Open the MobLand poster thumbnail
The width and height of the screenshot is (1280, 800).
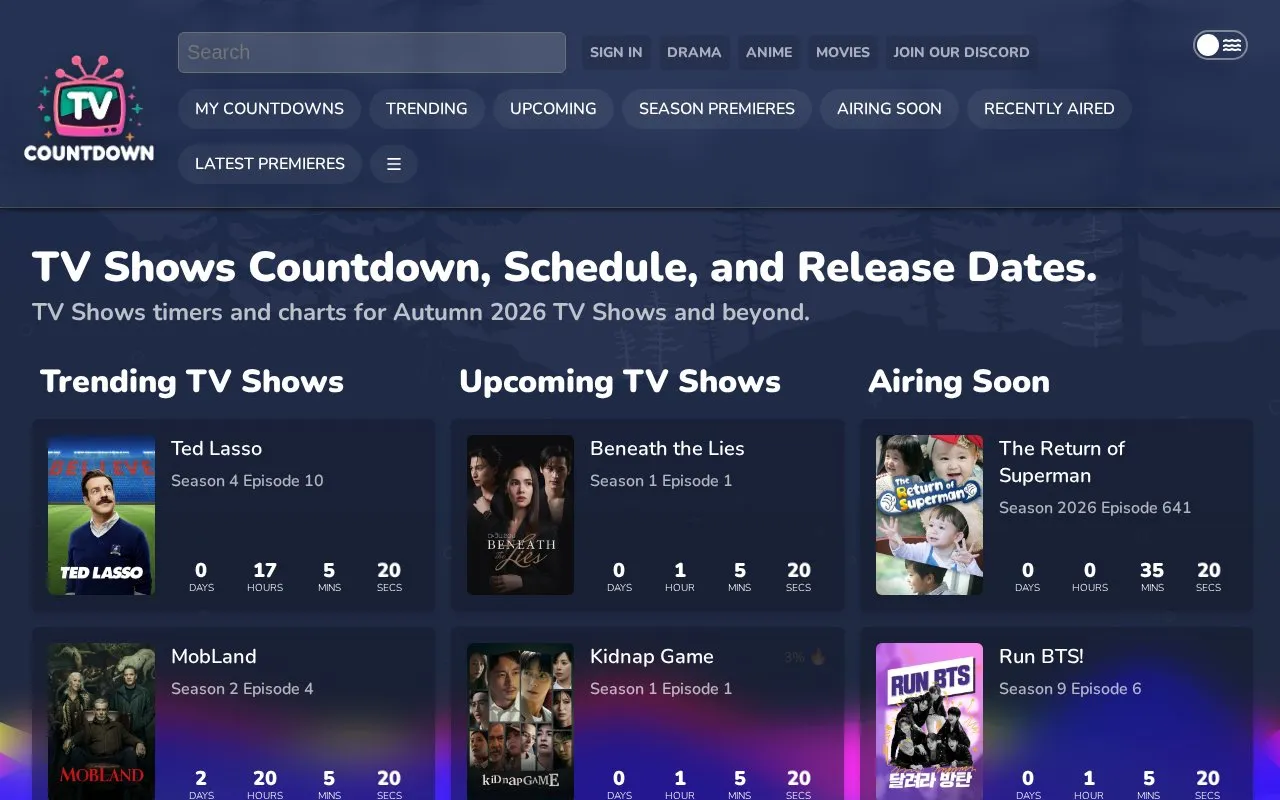[101, 721]
